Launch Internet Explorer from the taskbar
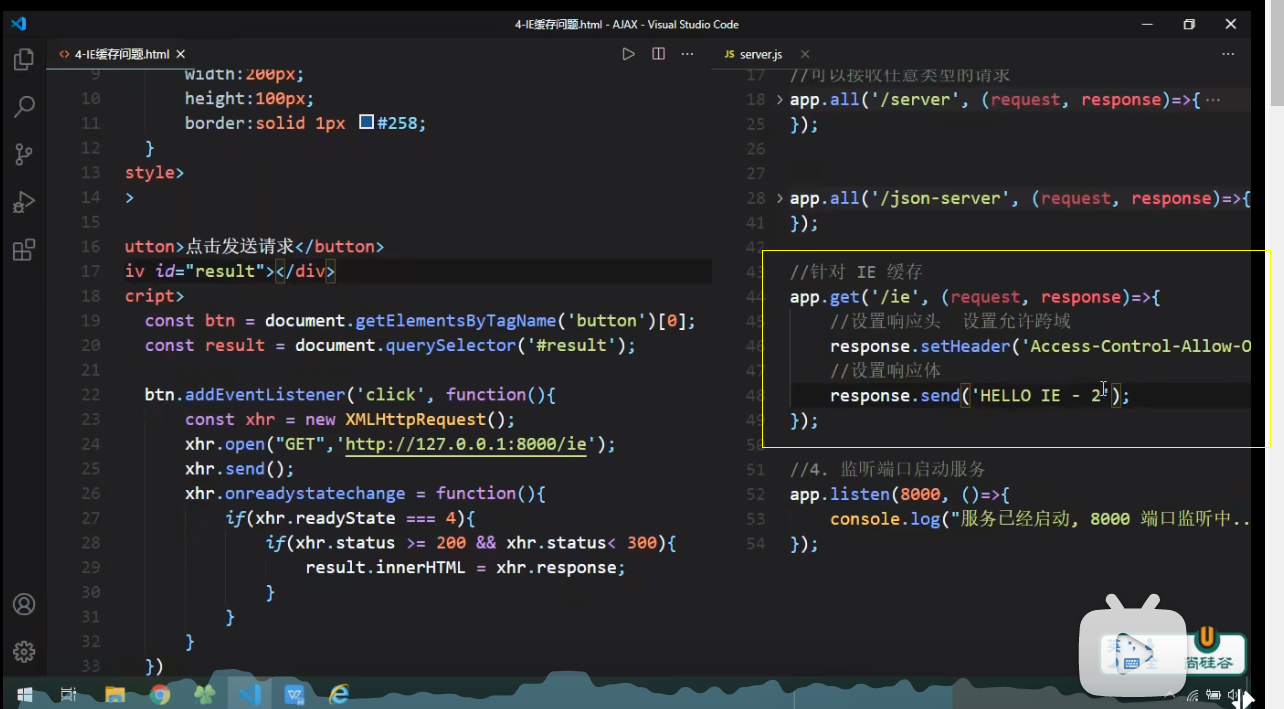 click(x=339, y=694)
